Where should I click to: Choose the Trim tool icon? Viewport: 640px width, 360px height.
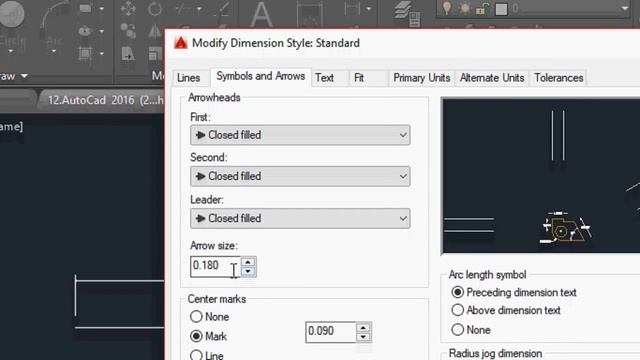(184, 9)
